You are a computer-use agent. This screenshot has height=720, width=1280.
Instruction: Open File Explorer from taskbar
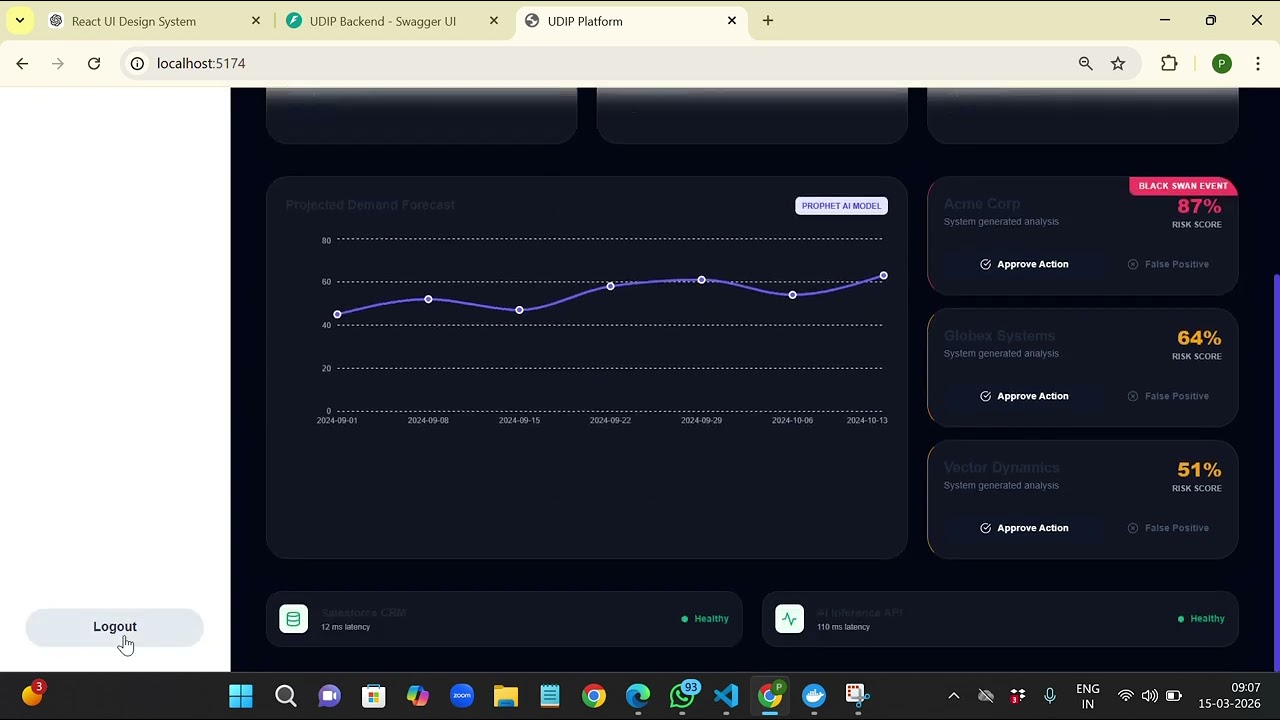(505, 696)
